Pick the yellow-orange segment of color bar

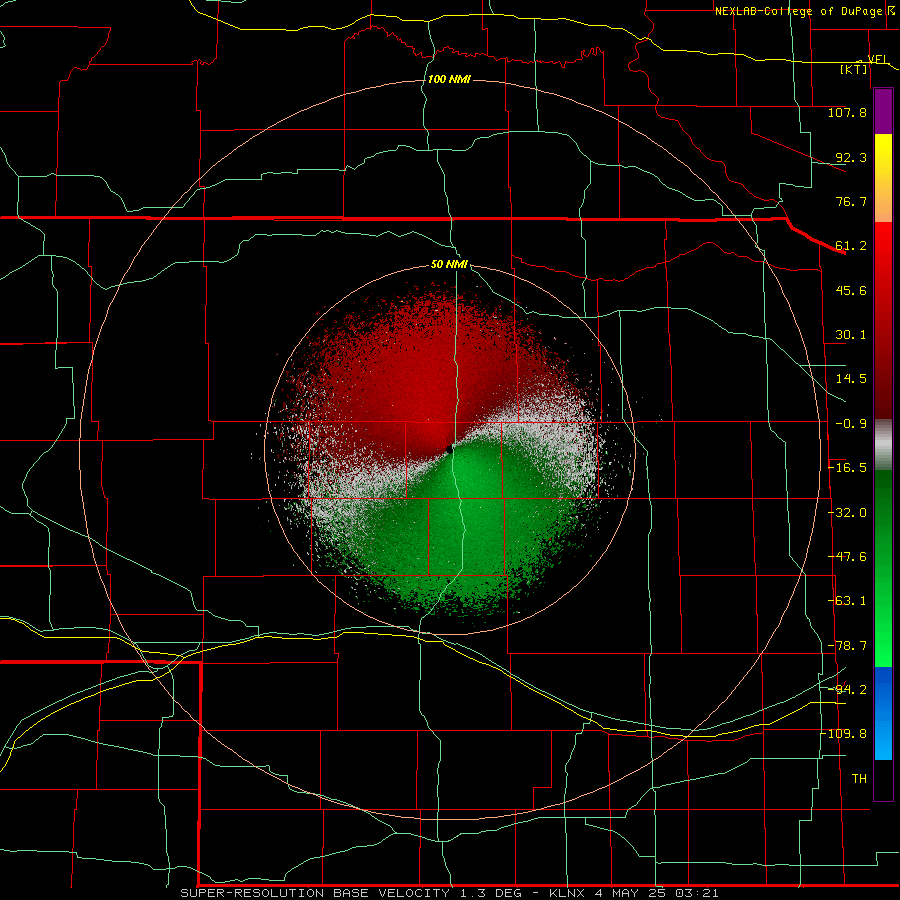point(883,178)
